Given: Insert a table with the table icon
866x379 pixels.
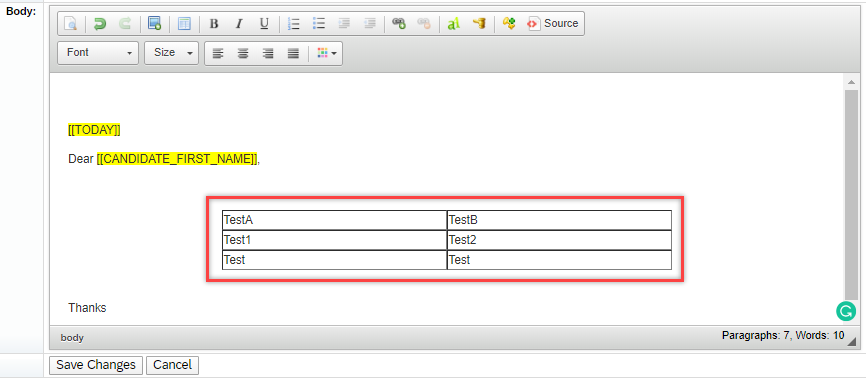Looking at the screenshot, I should 184,23.
